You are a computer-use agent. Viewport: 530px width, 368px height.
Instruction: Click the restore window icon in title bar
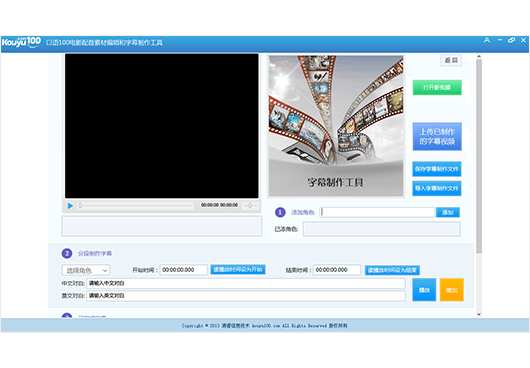511,40
